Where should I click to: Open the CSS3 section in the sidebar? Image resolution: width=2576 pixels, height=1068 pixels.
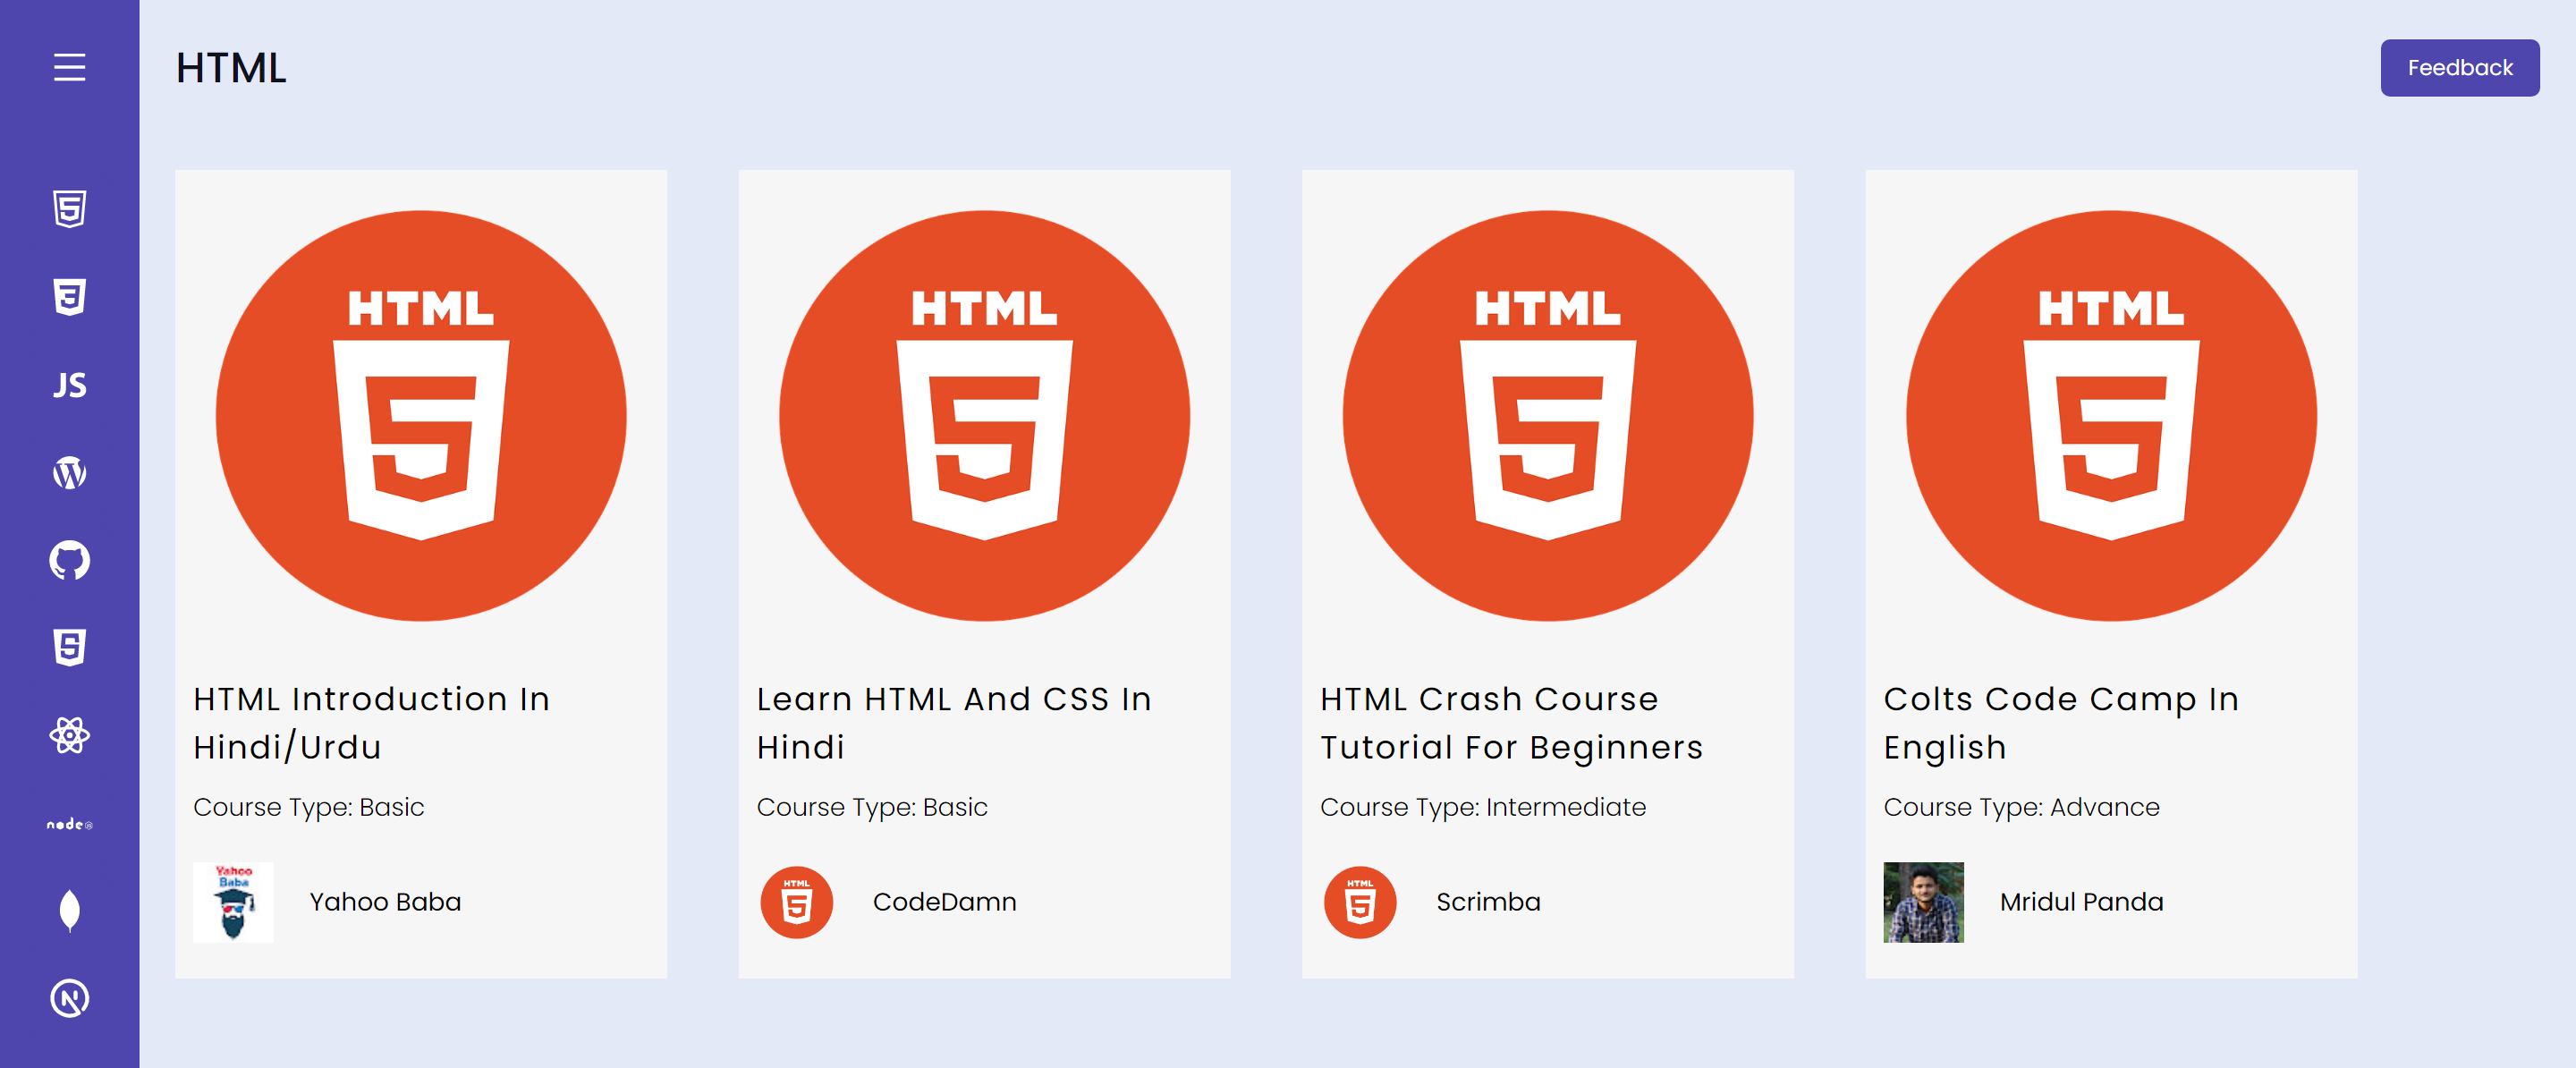69,296
